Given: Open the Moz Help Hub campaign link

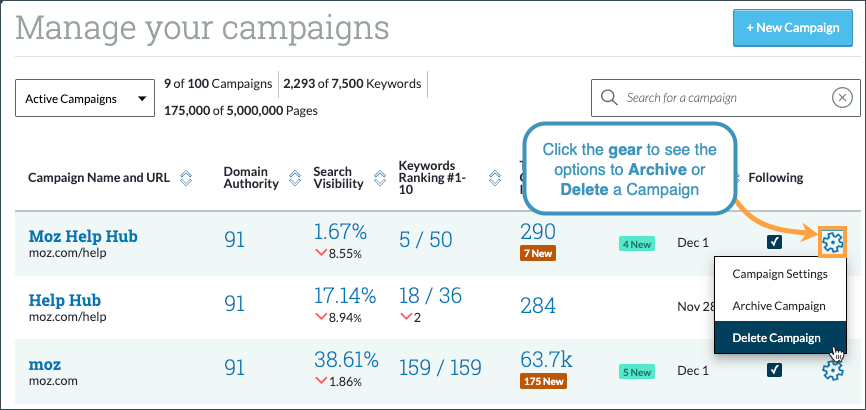Looking at the screenshot, I should [83, 236].
